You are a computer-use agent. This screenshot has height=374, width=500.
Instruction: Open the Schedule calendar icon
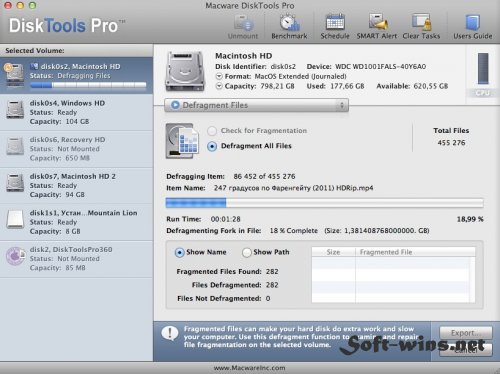(x=335, y=23)
